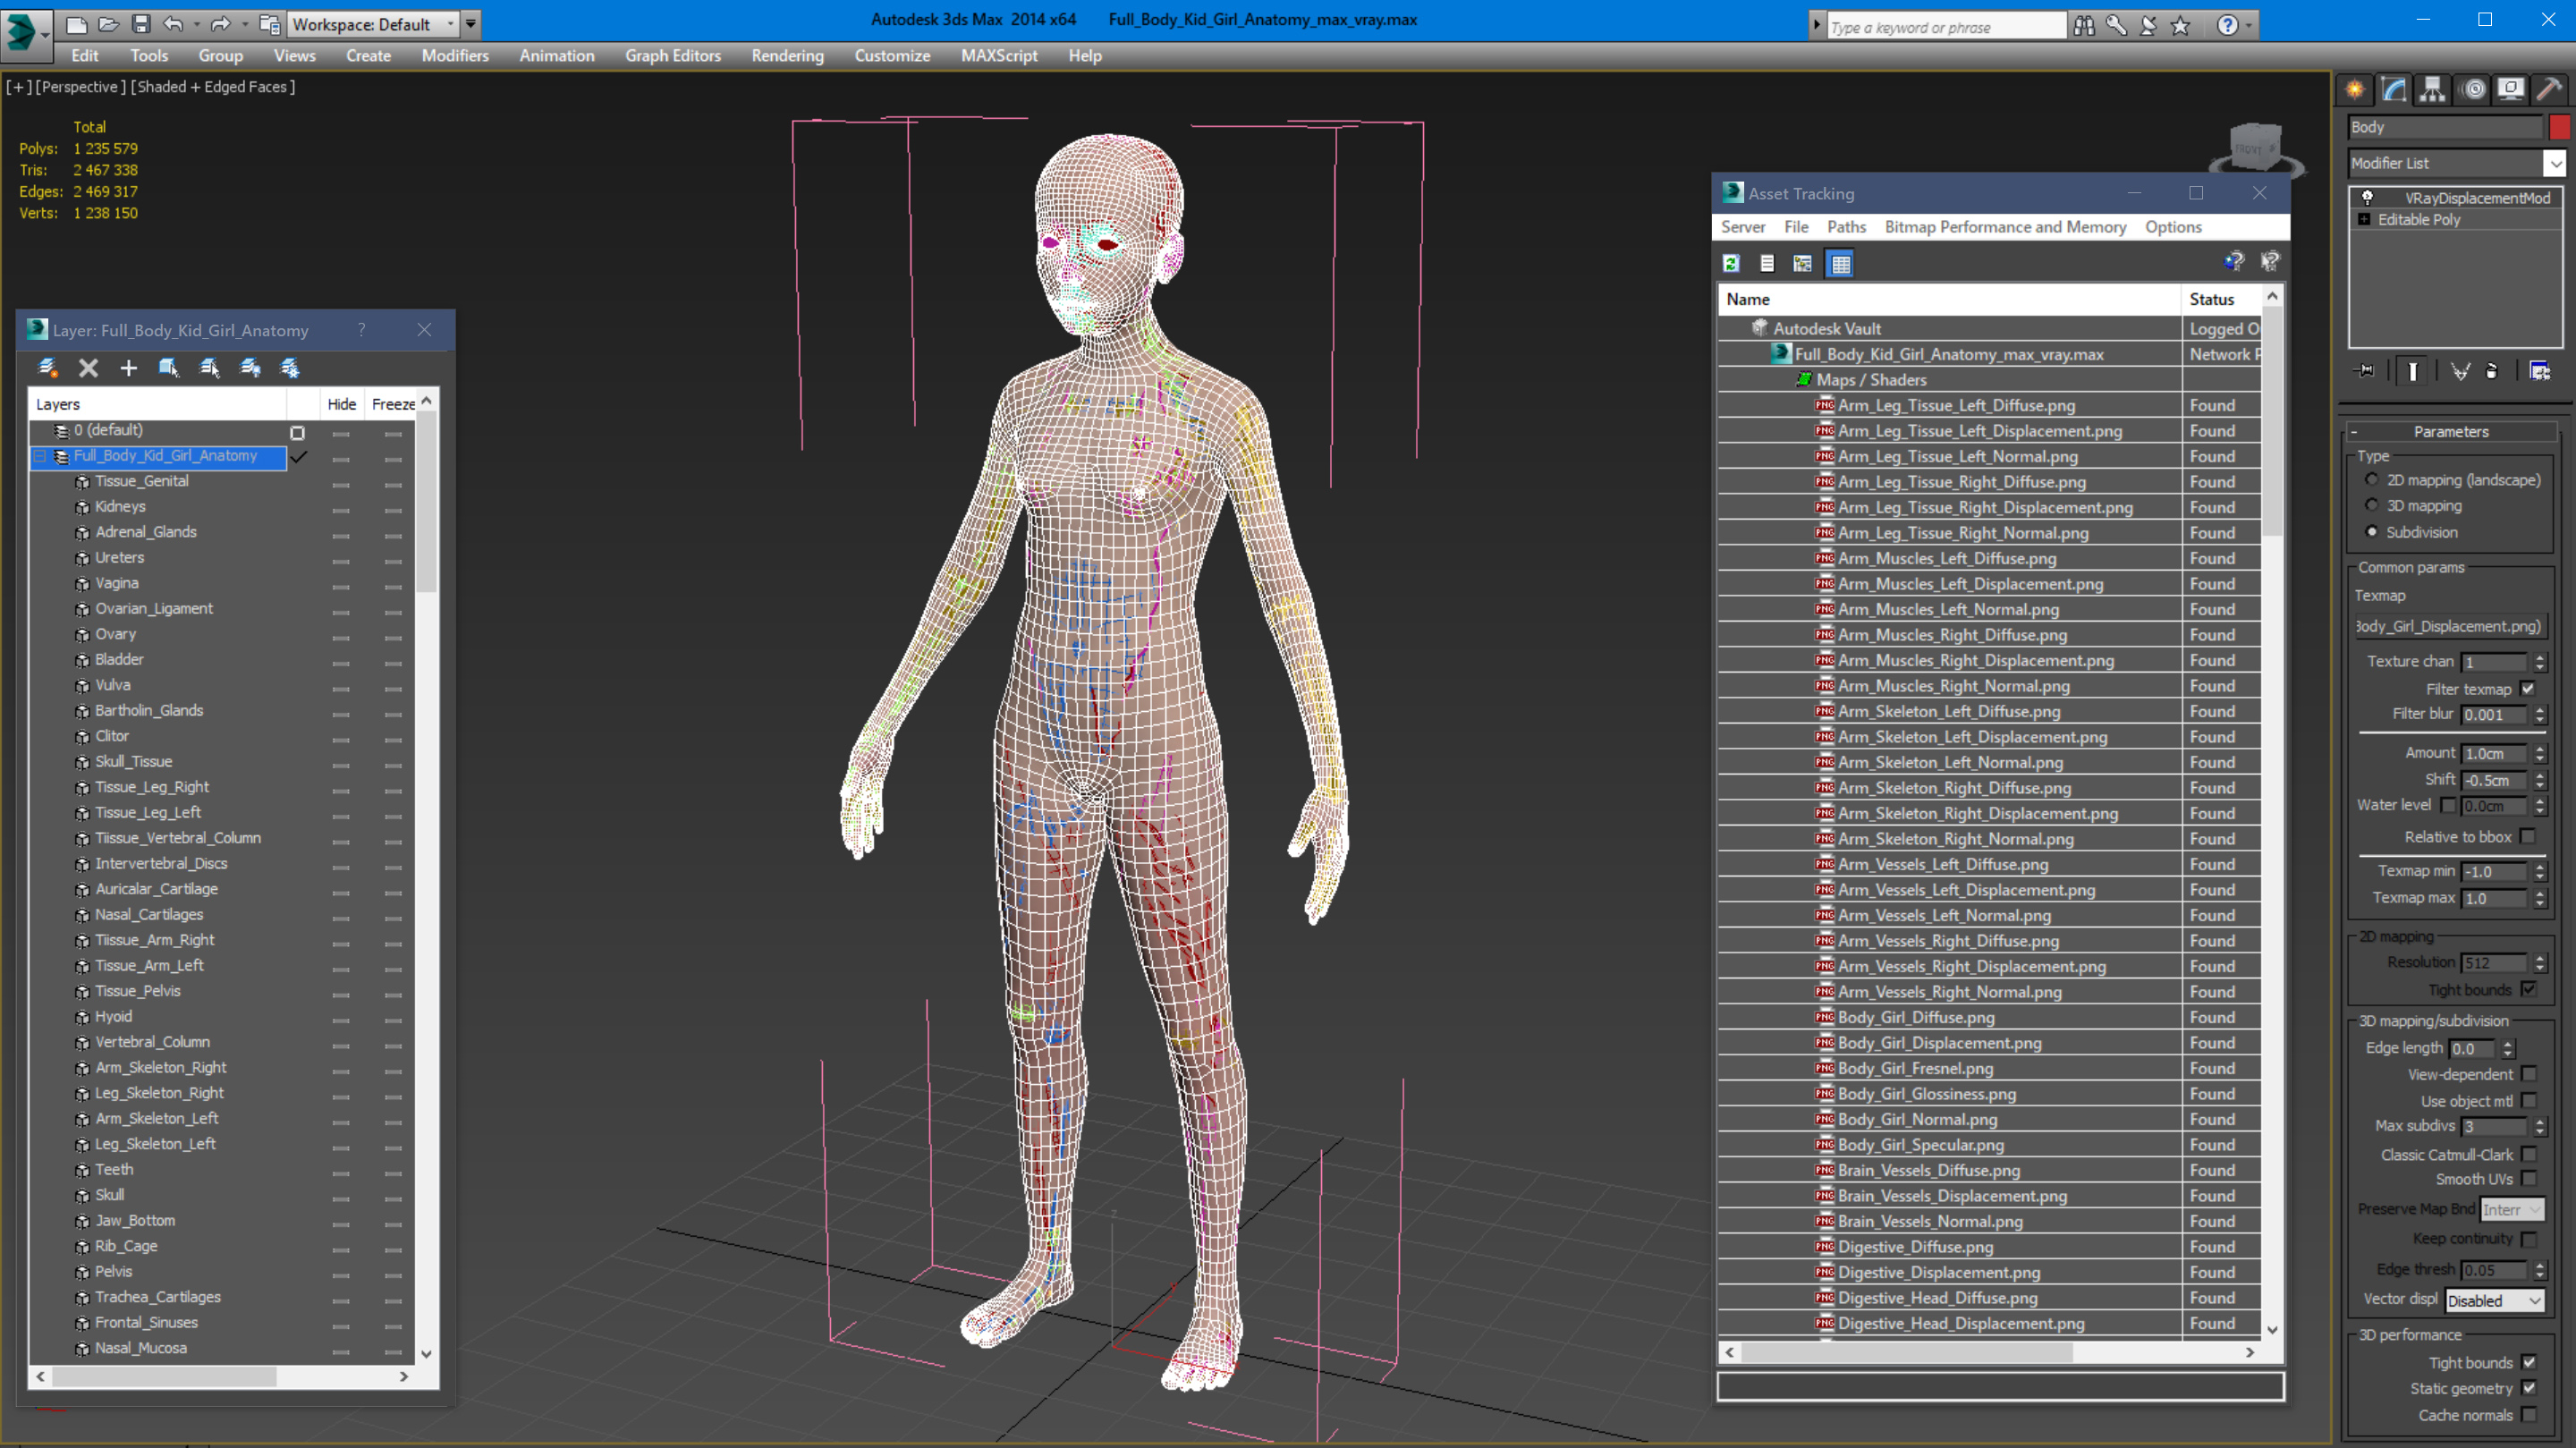Image resolution: width=2576 pixels, height=1448 pixels.
Task: Click the red object color swatch beside Body
Action: 2559,127
